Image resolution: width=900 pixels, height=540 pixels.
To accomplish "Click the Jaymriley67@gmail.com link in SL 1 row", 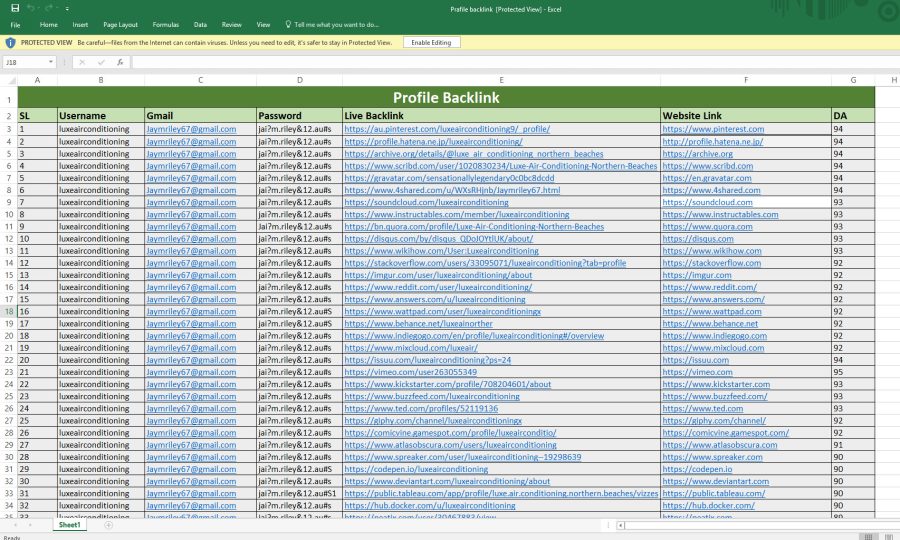I will point(191,129).
